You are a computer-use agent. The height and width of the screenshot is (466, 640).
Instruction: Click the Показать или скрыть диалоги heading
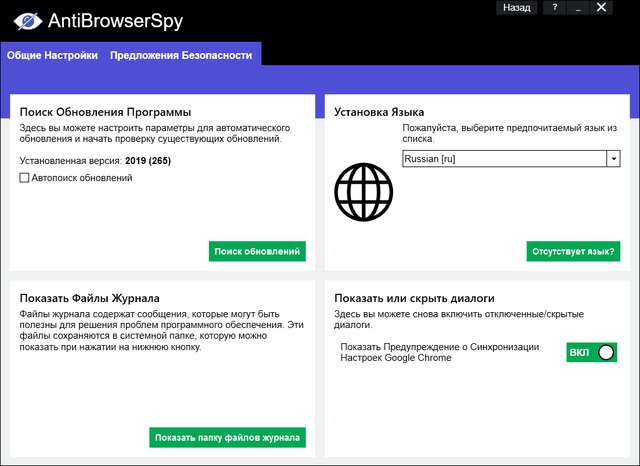pos(415,298)
